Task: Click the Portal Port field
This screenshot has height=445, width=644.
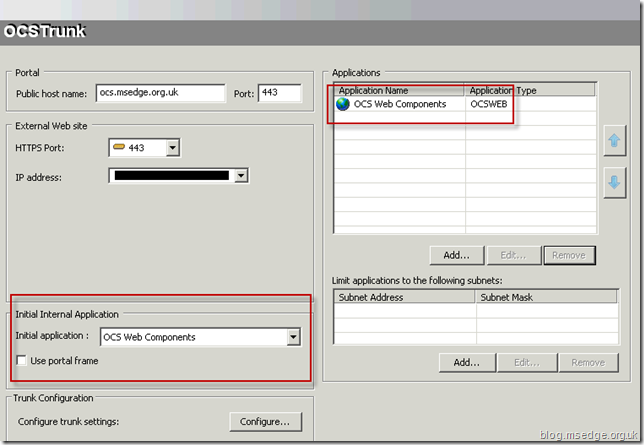Action: [x=280, y=93]
